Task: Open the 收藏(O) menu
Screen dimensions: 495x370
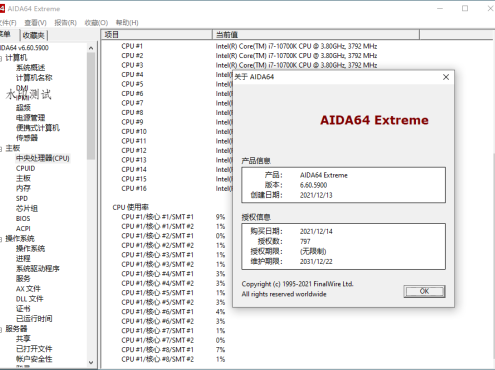Action: tap(96, 23)
